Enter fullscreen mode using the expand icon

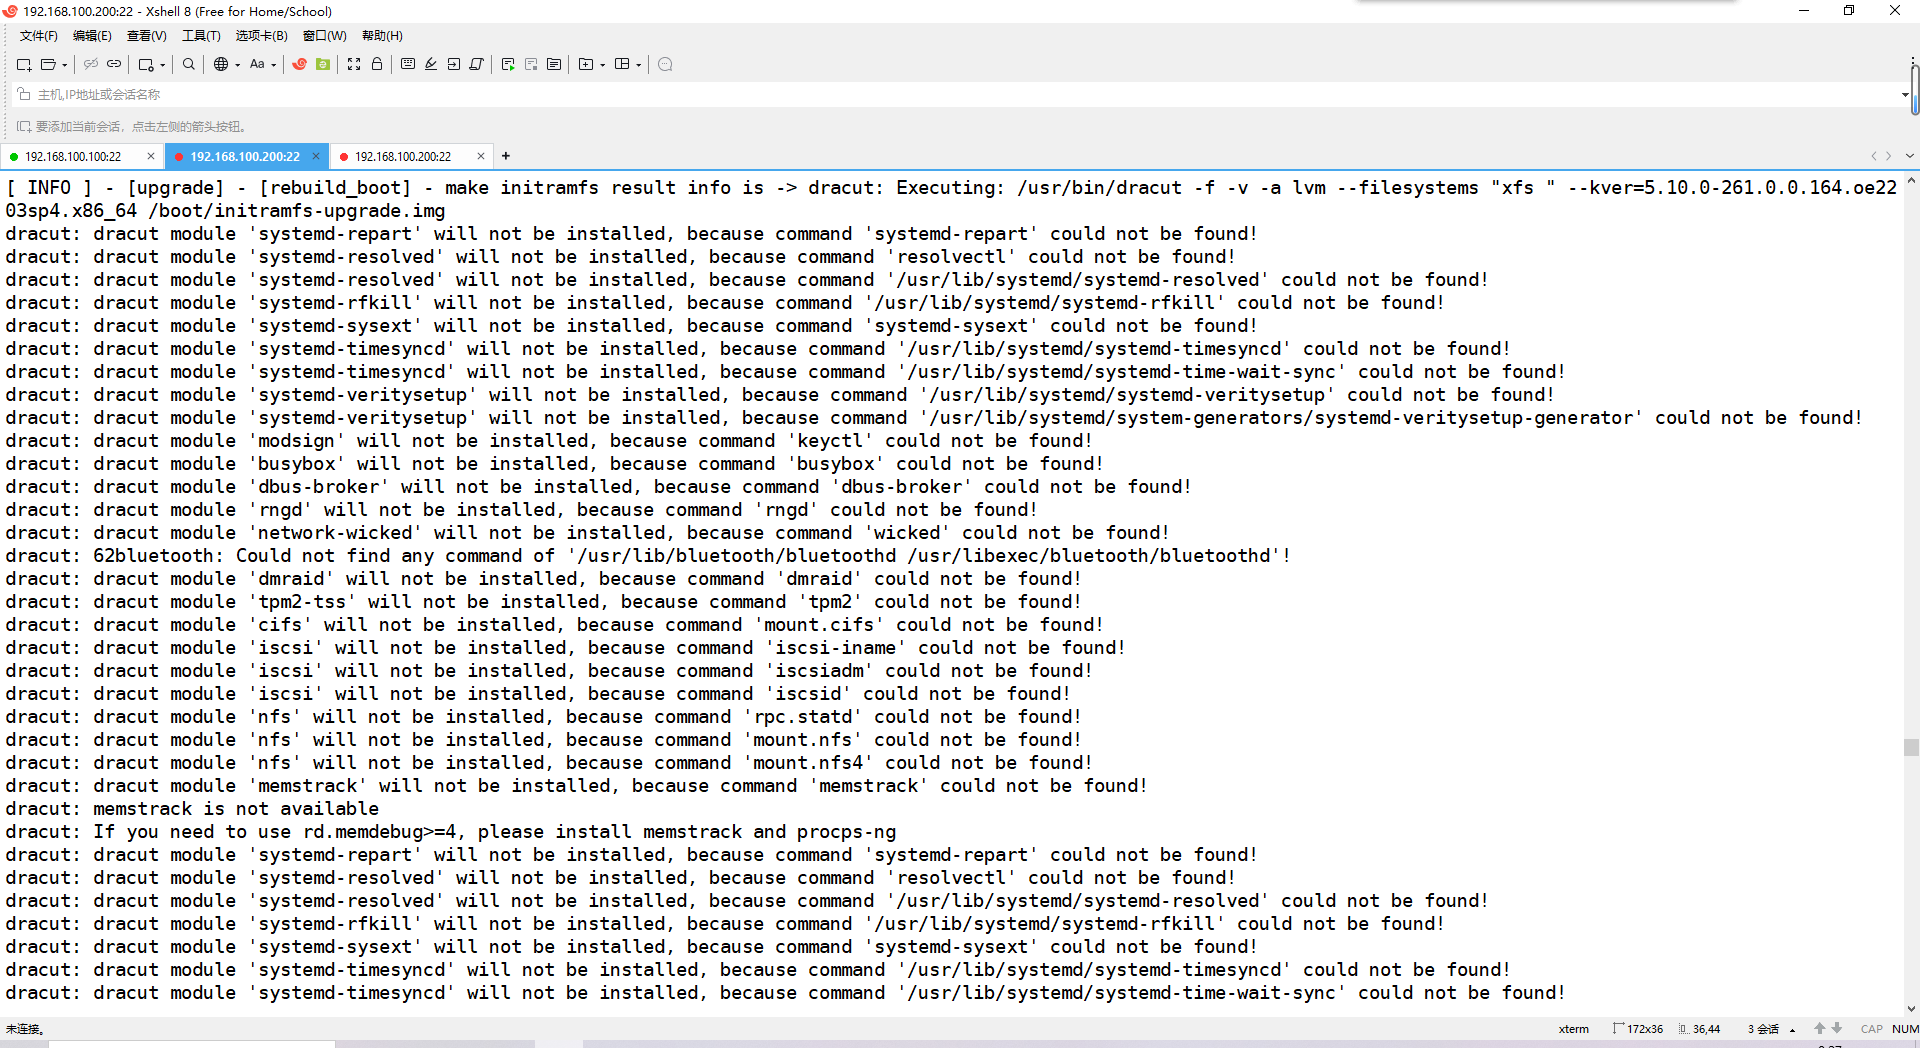pyautogui.click(x=354, y=65)
